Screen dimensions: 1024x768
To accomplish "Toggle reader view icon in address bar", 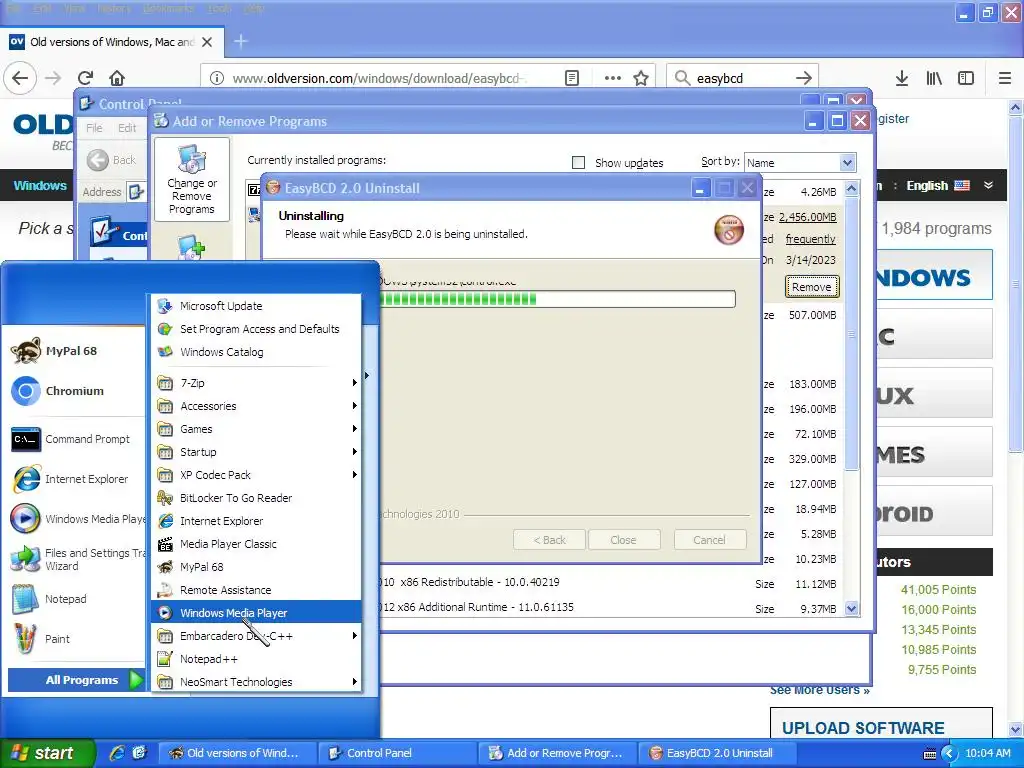I will point(571,78).
